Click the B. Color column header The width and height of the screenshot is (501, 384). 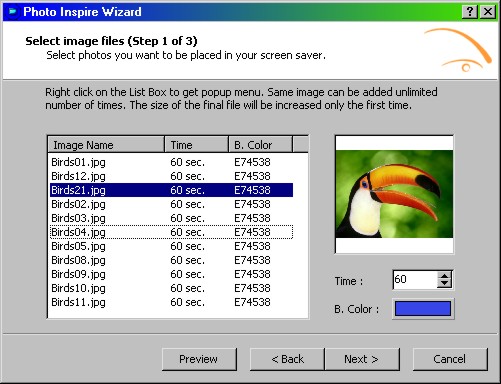260,145
